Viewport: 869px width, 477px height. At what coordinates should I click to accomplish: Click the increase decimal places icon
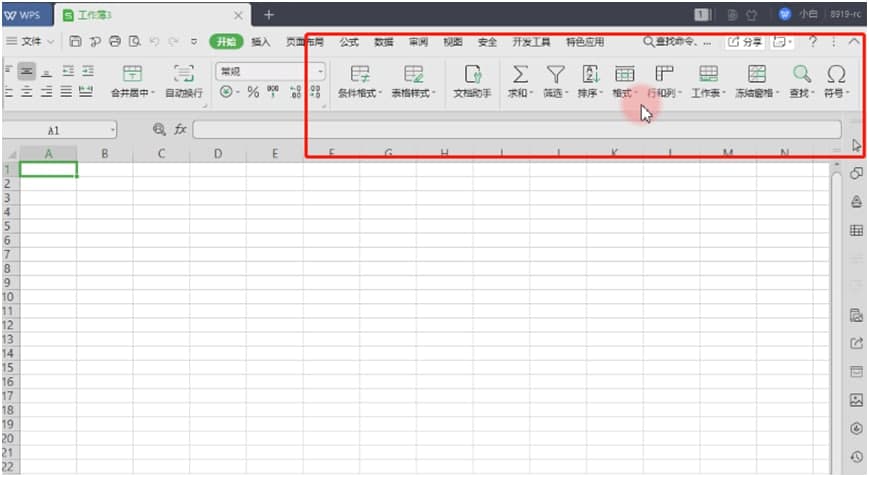(295, 91)
